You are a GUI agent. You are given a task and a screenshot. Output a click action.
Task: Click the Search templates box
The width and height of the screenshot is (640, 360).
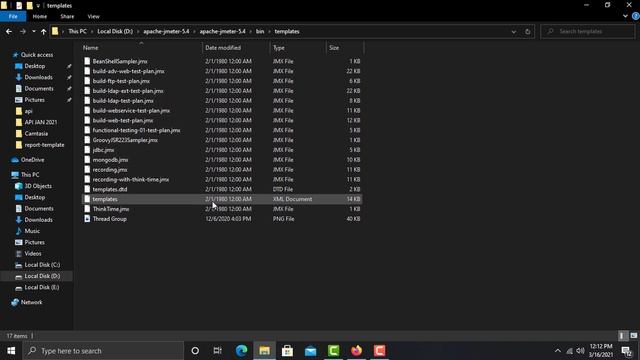point(588,31)
